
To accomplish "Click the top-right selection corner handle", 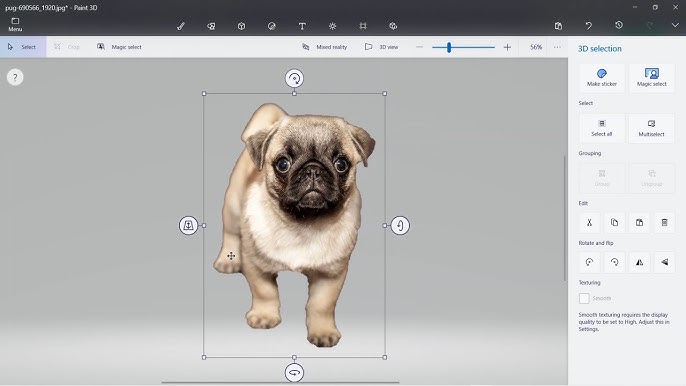I will pyautogui.click(x=385, y=94).
